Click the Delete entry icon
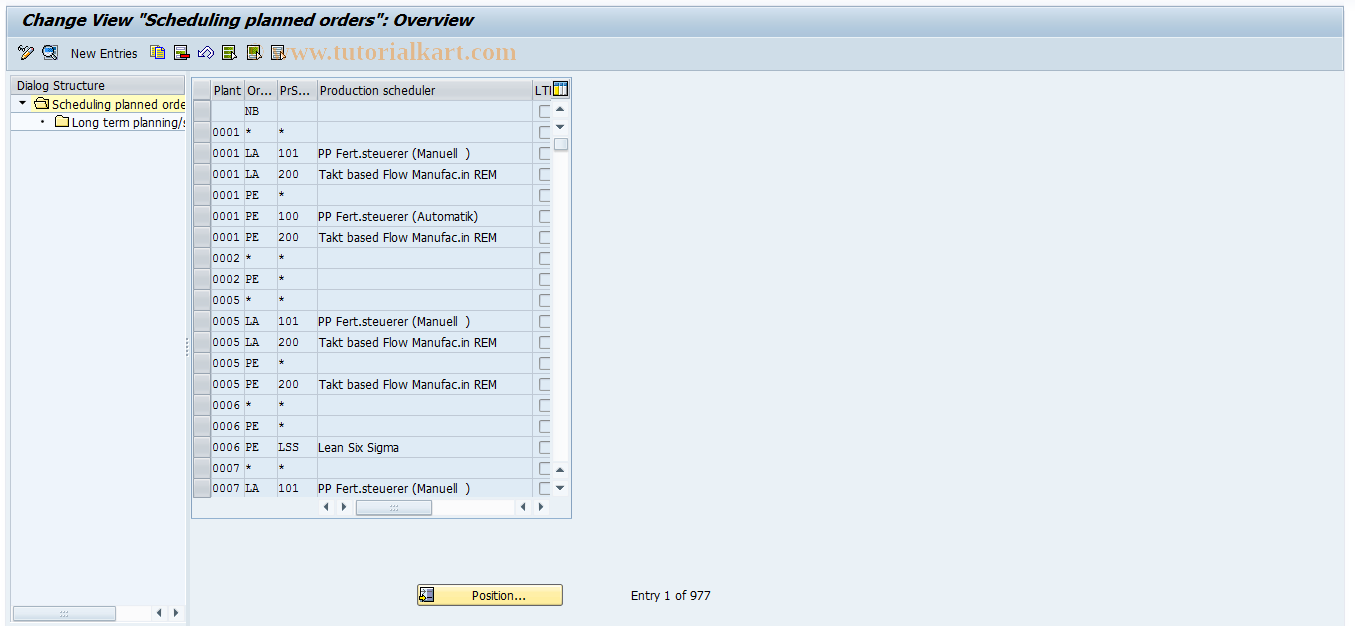Image resolution: width=1355 pixels, height=626 pixels. coord(182,53)
